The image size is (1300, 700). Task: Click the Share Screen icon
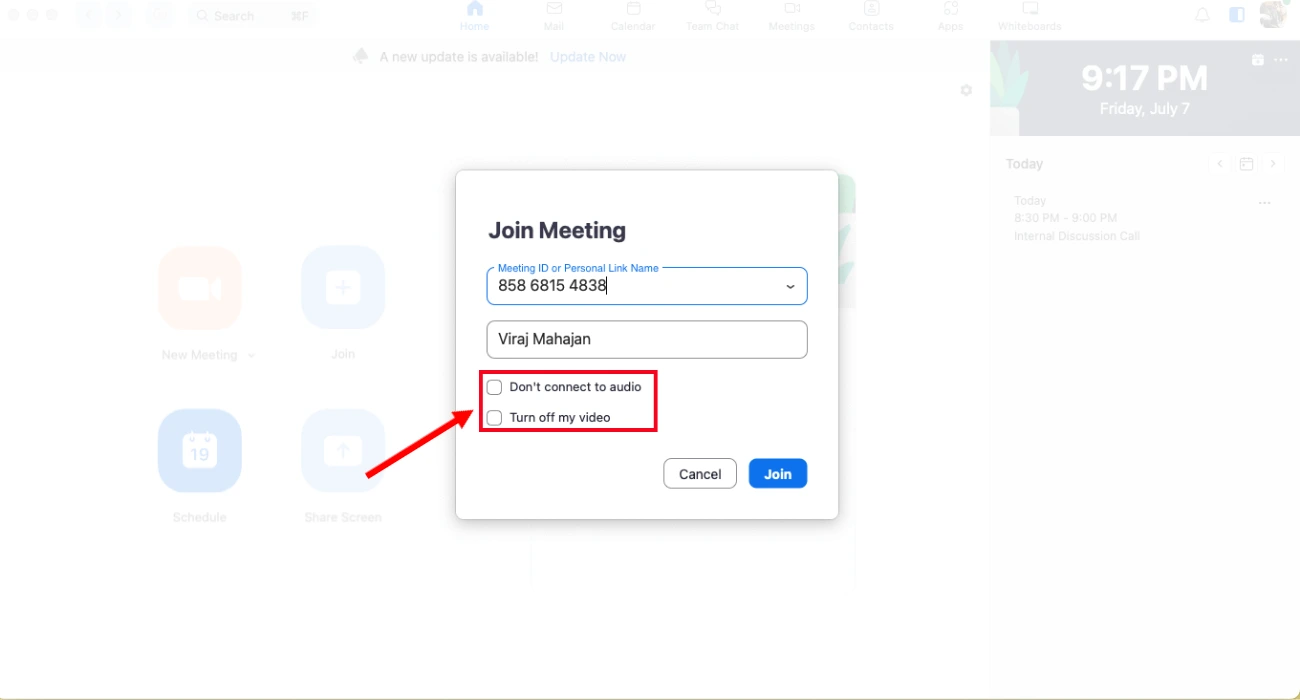[343, 451]
